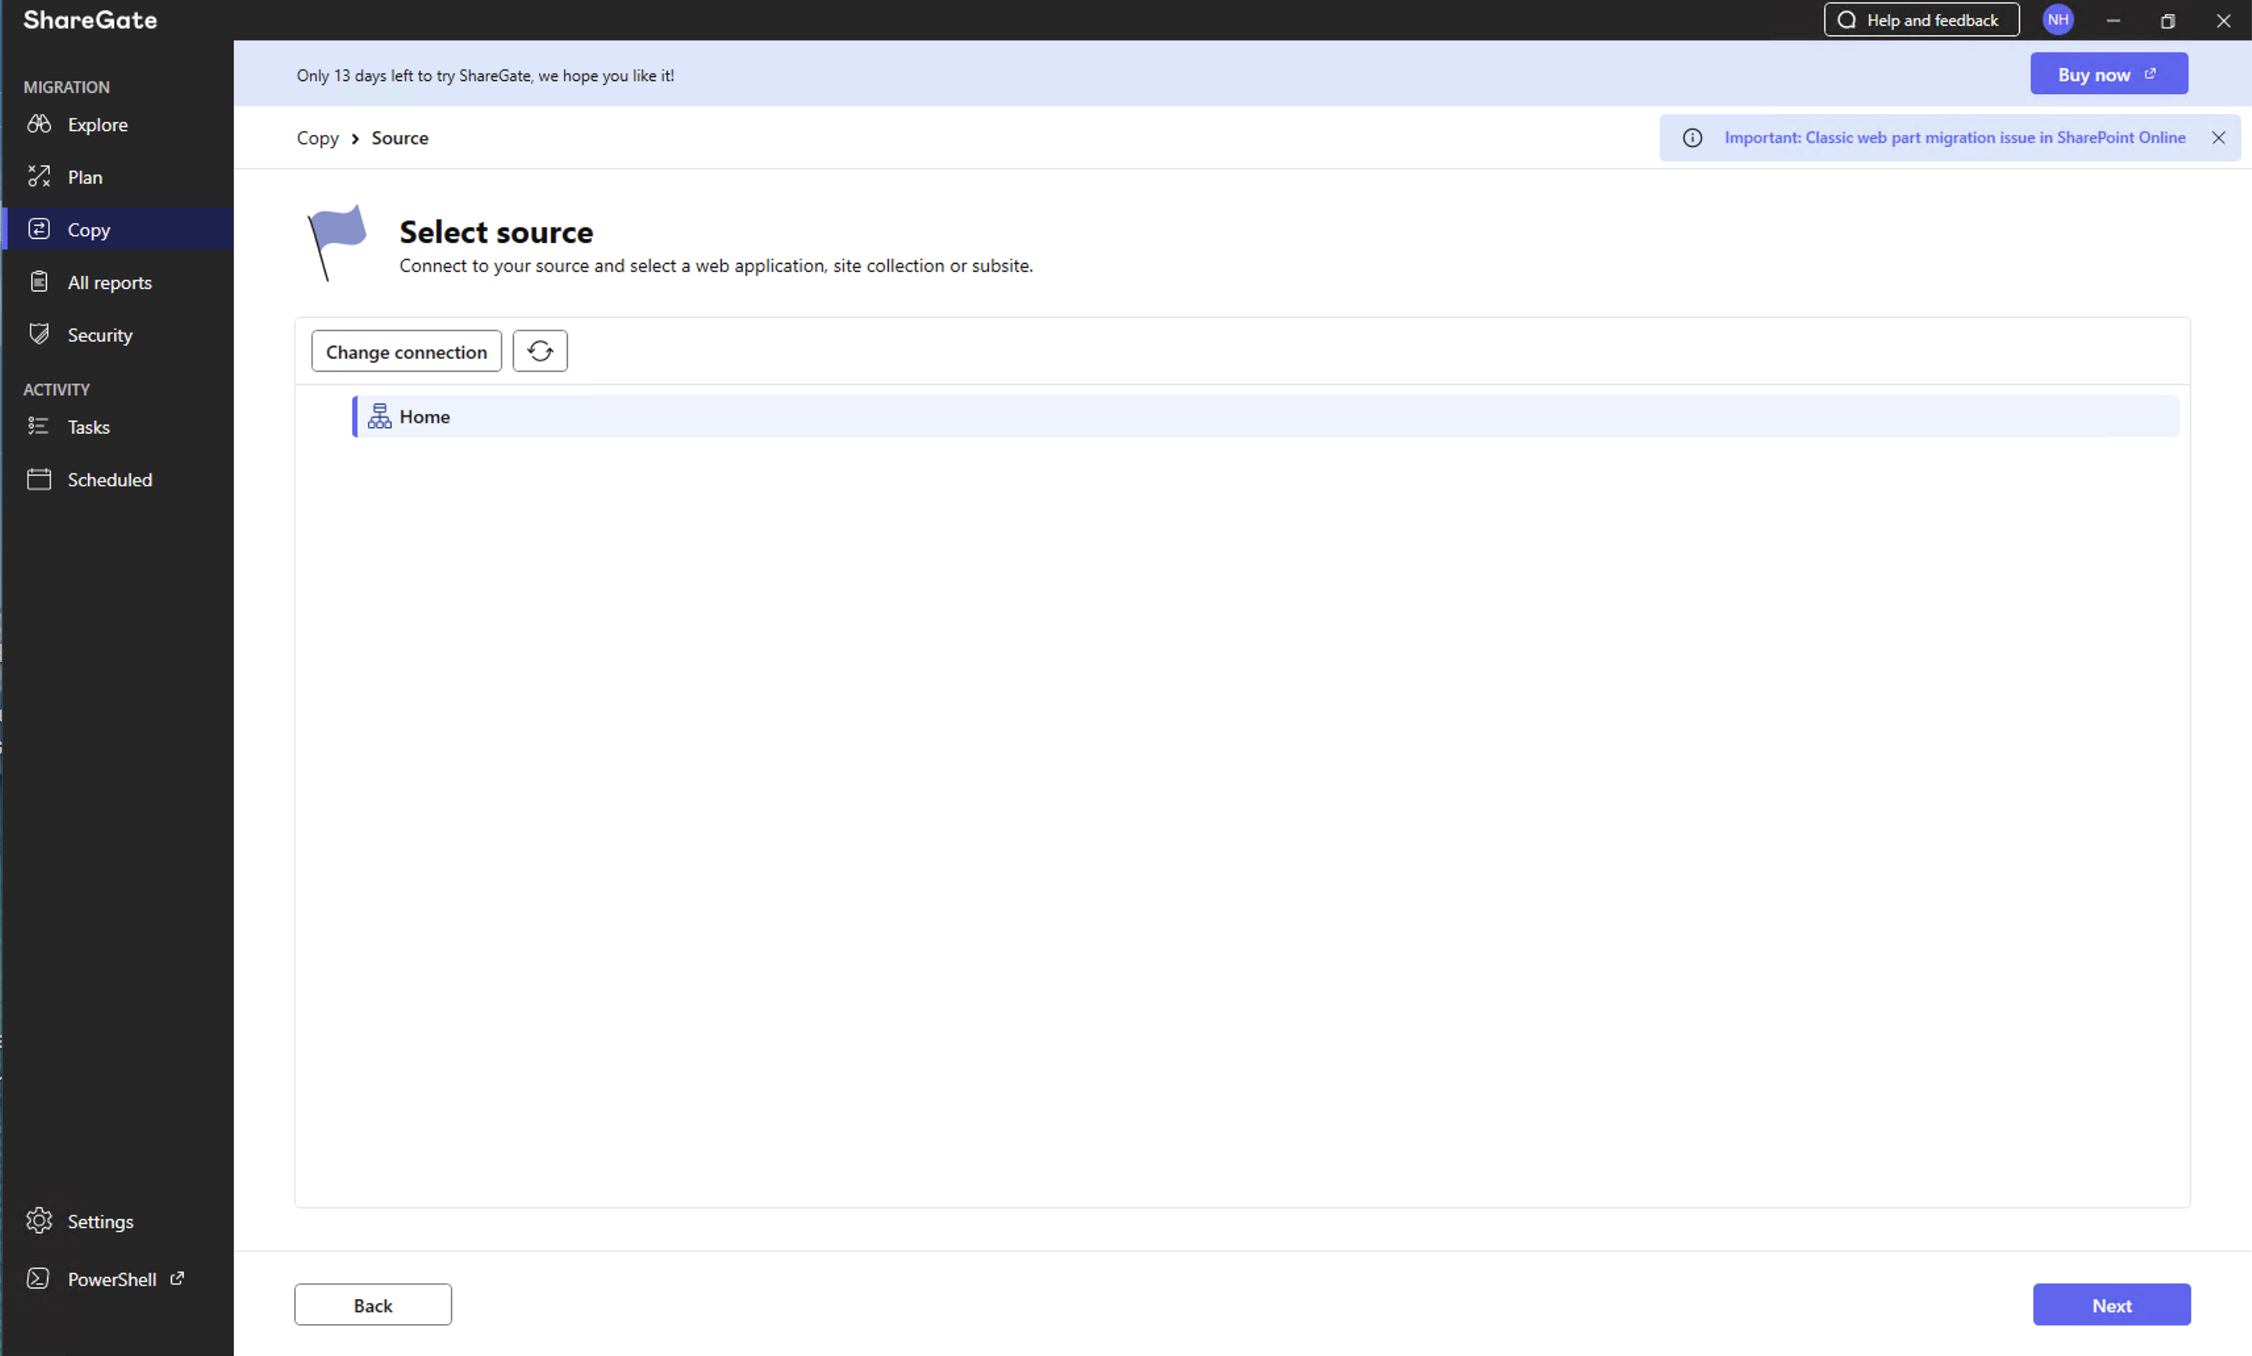The width and height of the screenshot is (2252, 1356).
Task: Select the Home site tree row
Action: (x=1266, y=416)
